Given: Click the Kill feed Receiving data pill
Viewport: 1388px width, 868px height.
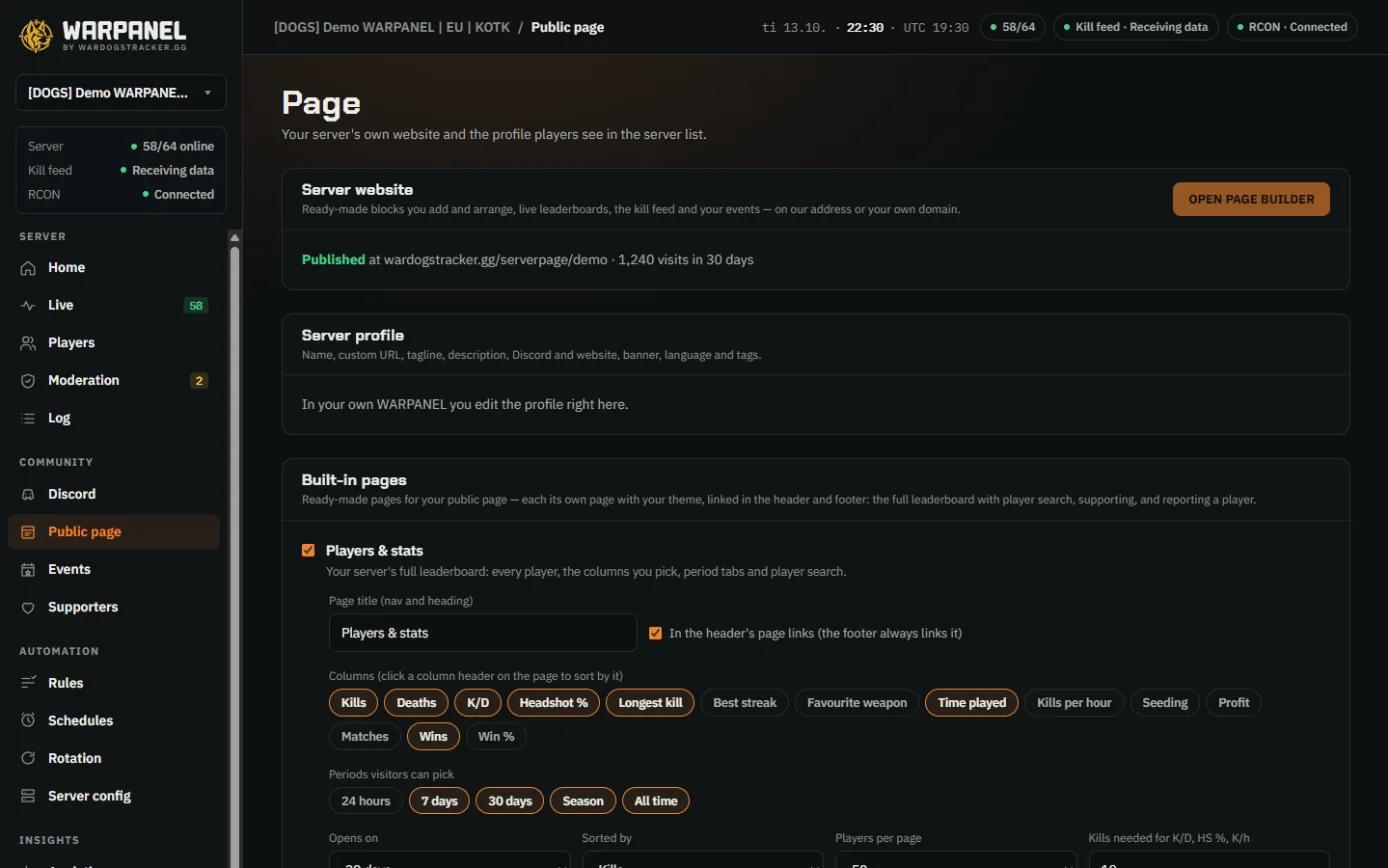Looking at the screenshot, I should pyautogui.click(x=1136, y=27).
